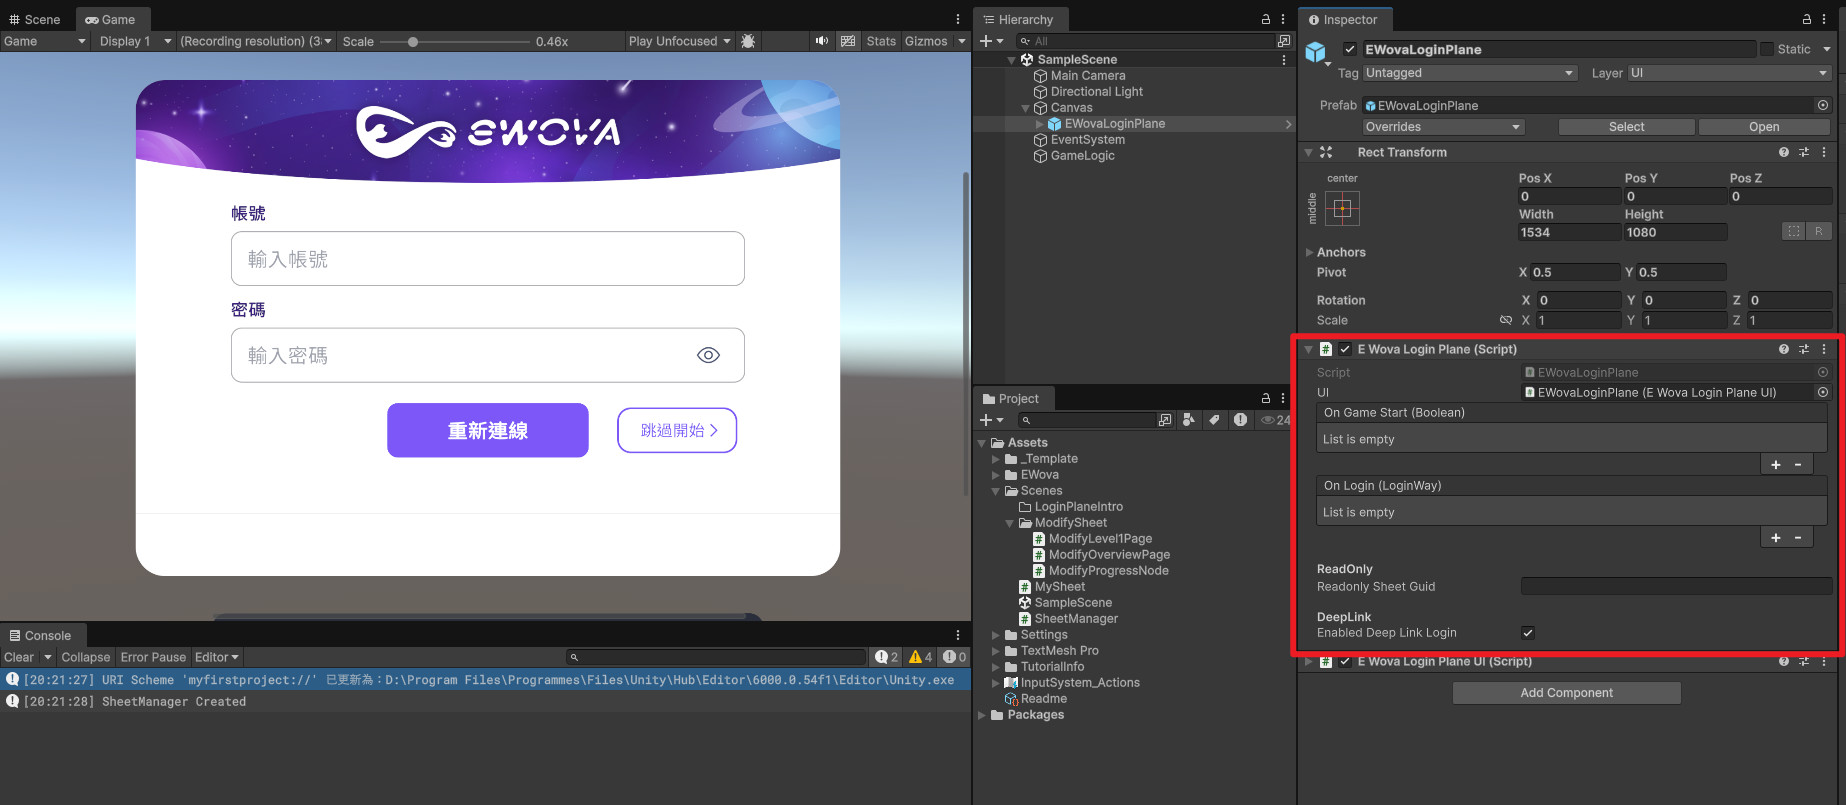Open Hierarchy panel three-dot menu
This screenshot has width=1846, height=805.
click(x=1283, y=19)
